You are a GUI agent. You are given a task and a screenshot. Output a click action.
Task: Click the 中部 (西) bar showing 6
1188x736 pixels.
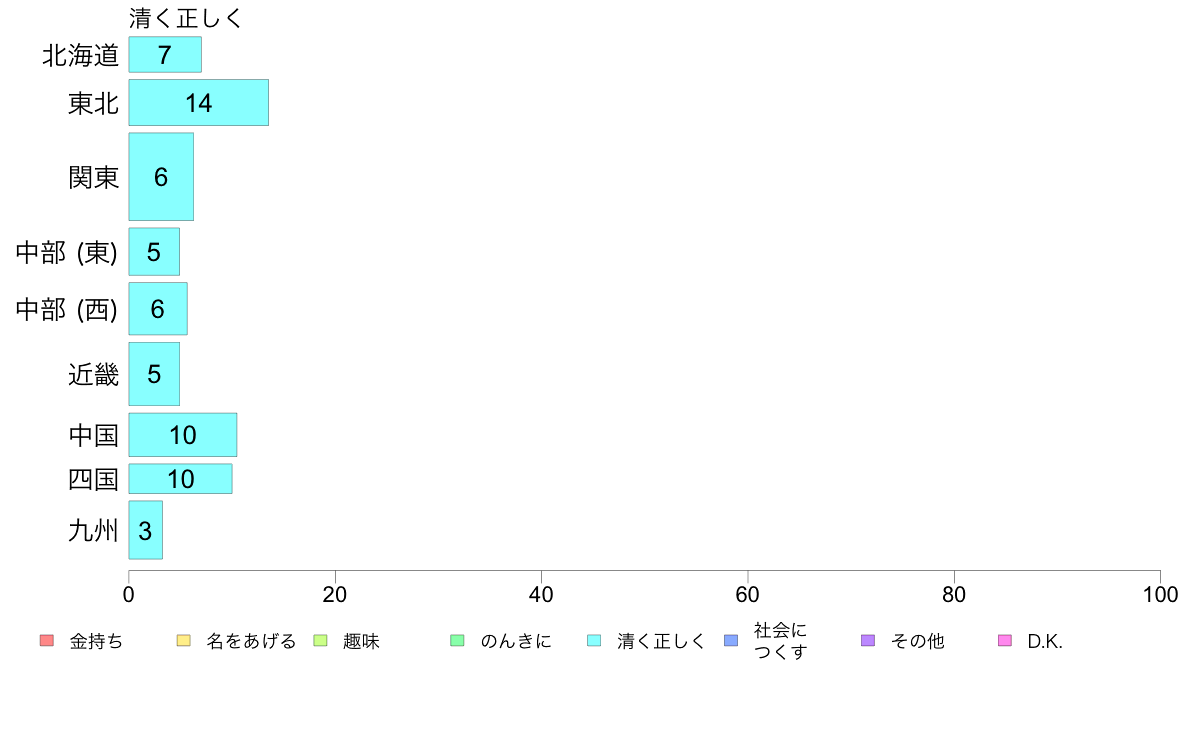coord(158,308)
